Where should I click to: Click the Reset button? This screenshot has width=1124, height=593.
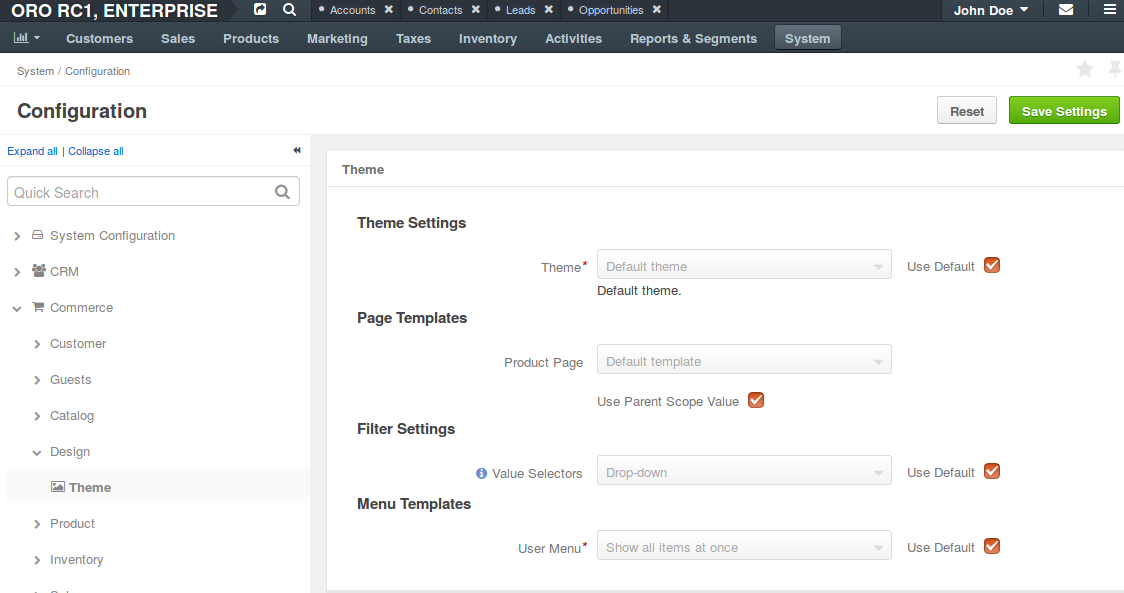(966, 110)
